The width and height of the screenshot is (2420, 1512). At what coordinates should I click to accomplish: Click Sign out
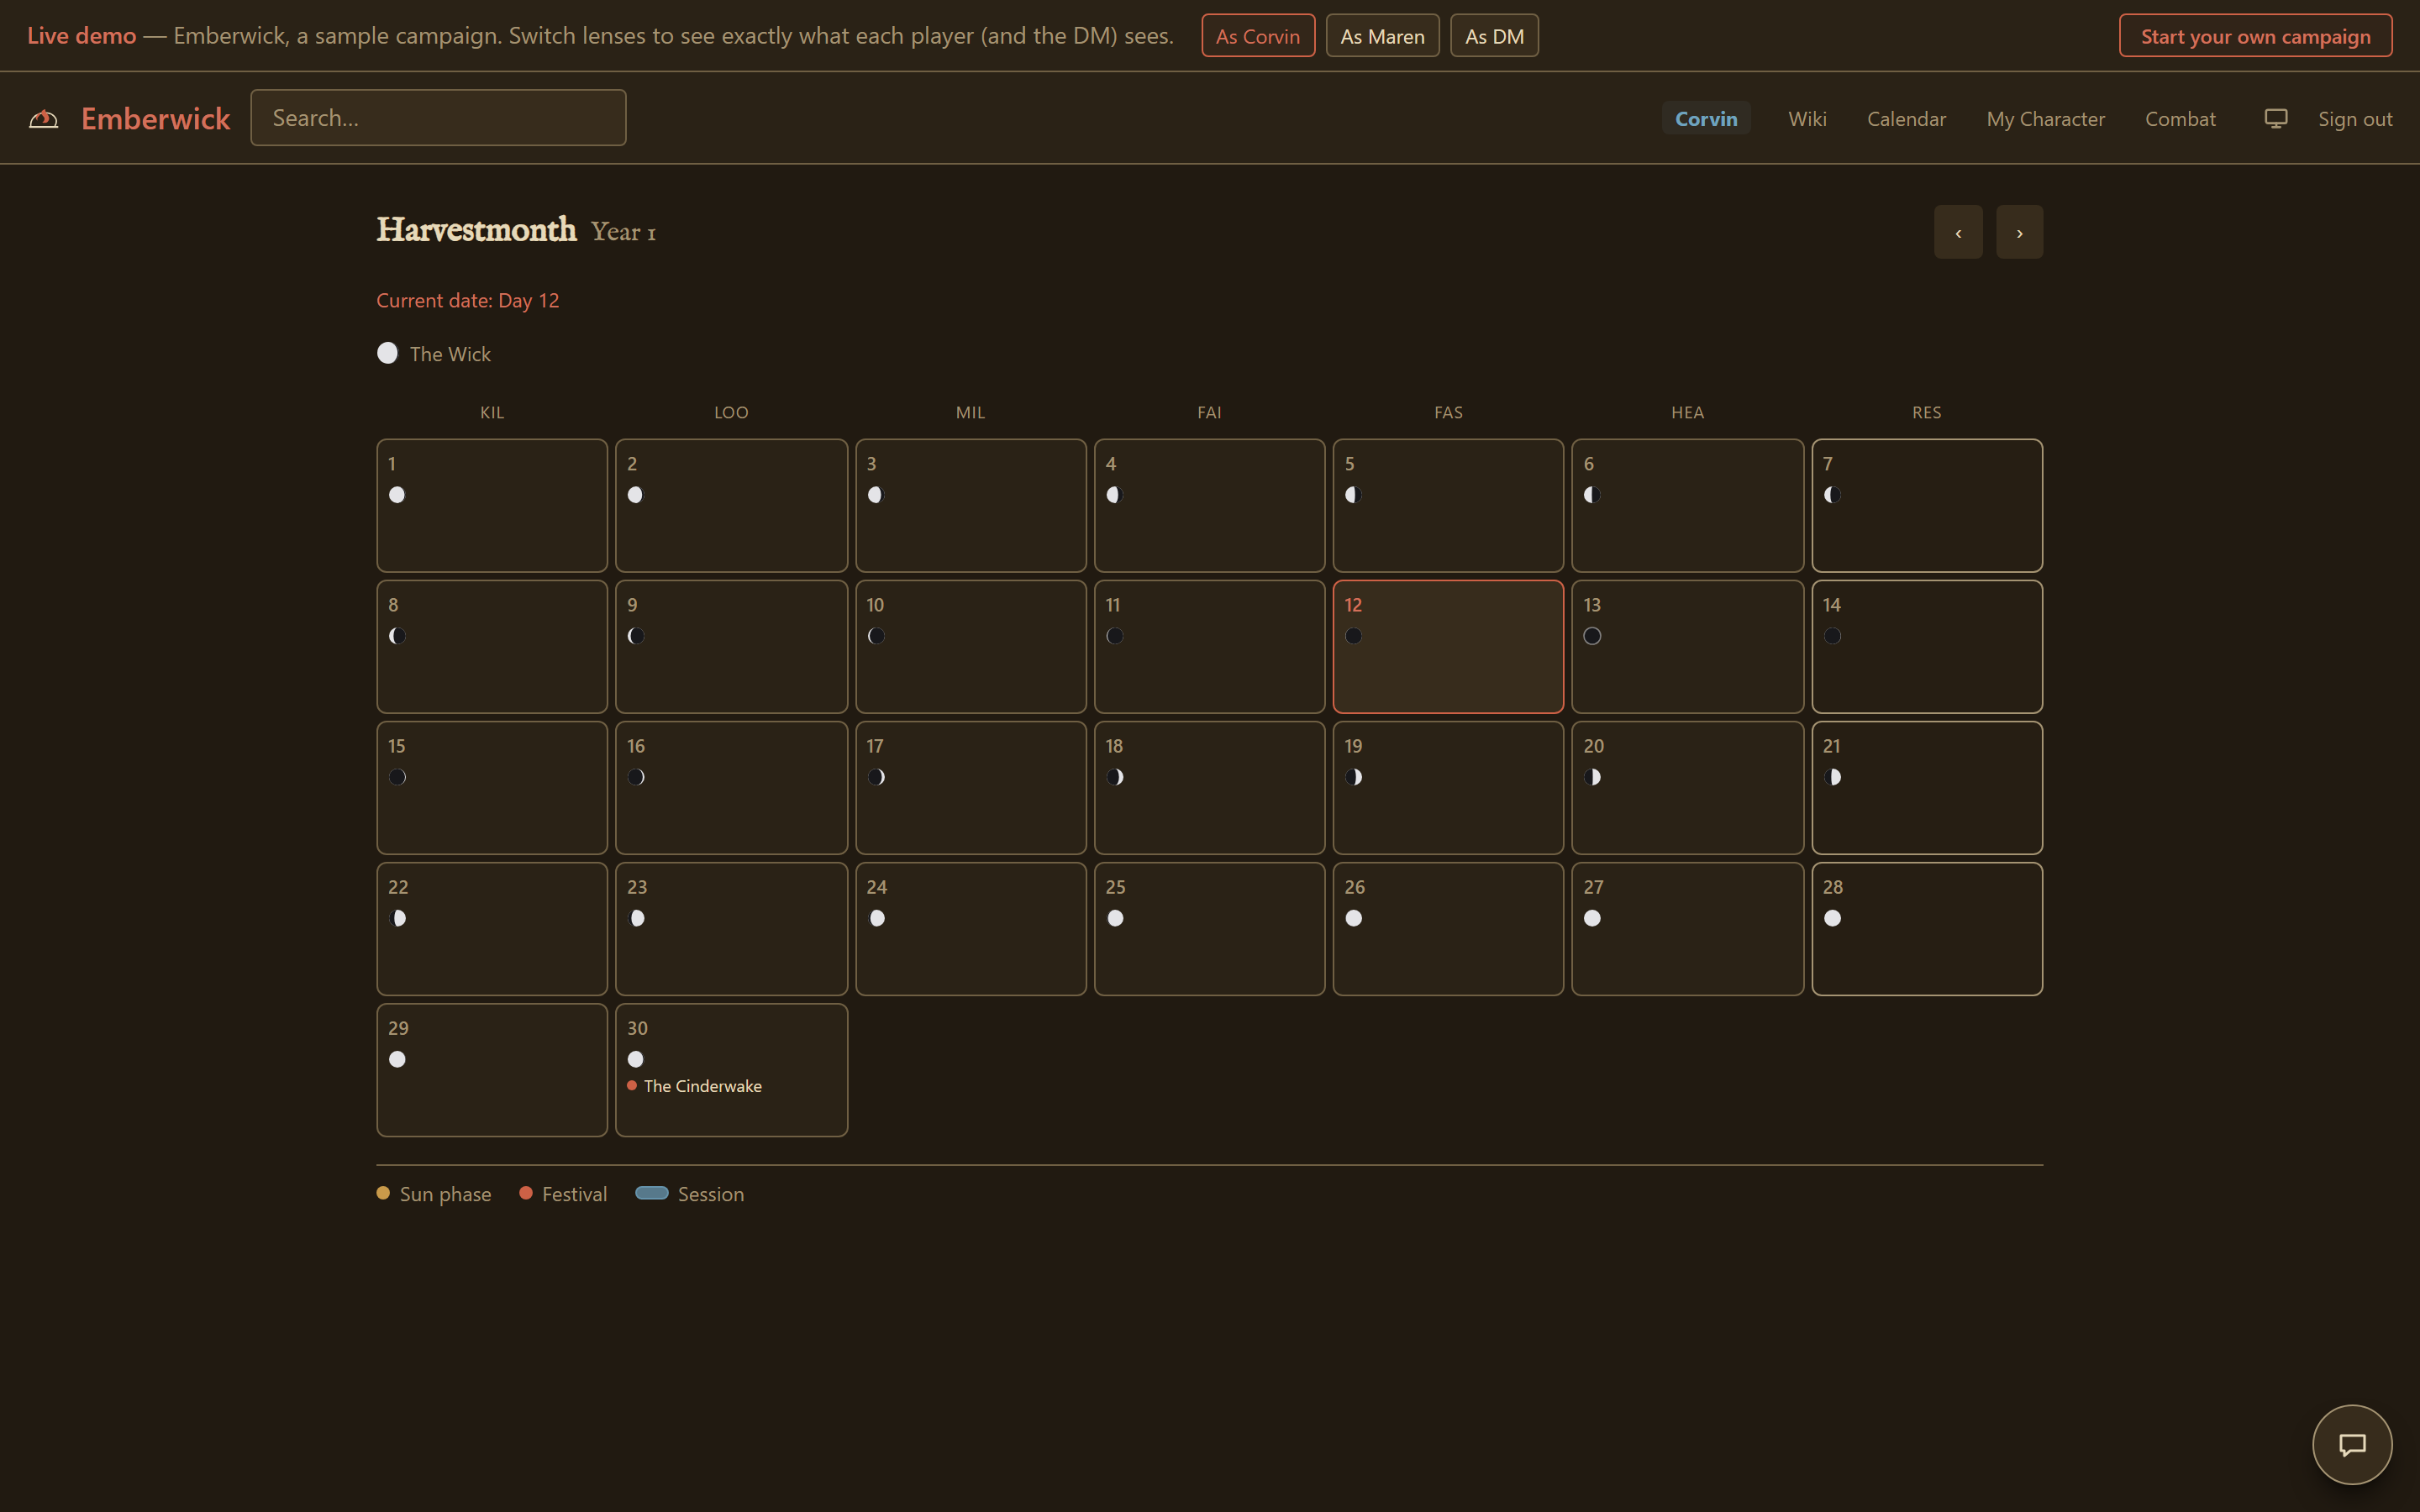pyautogui.click(x=2355, y=119)
